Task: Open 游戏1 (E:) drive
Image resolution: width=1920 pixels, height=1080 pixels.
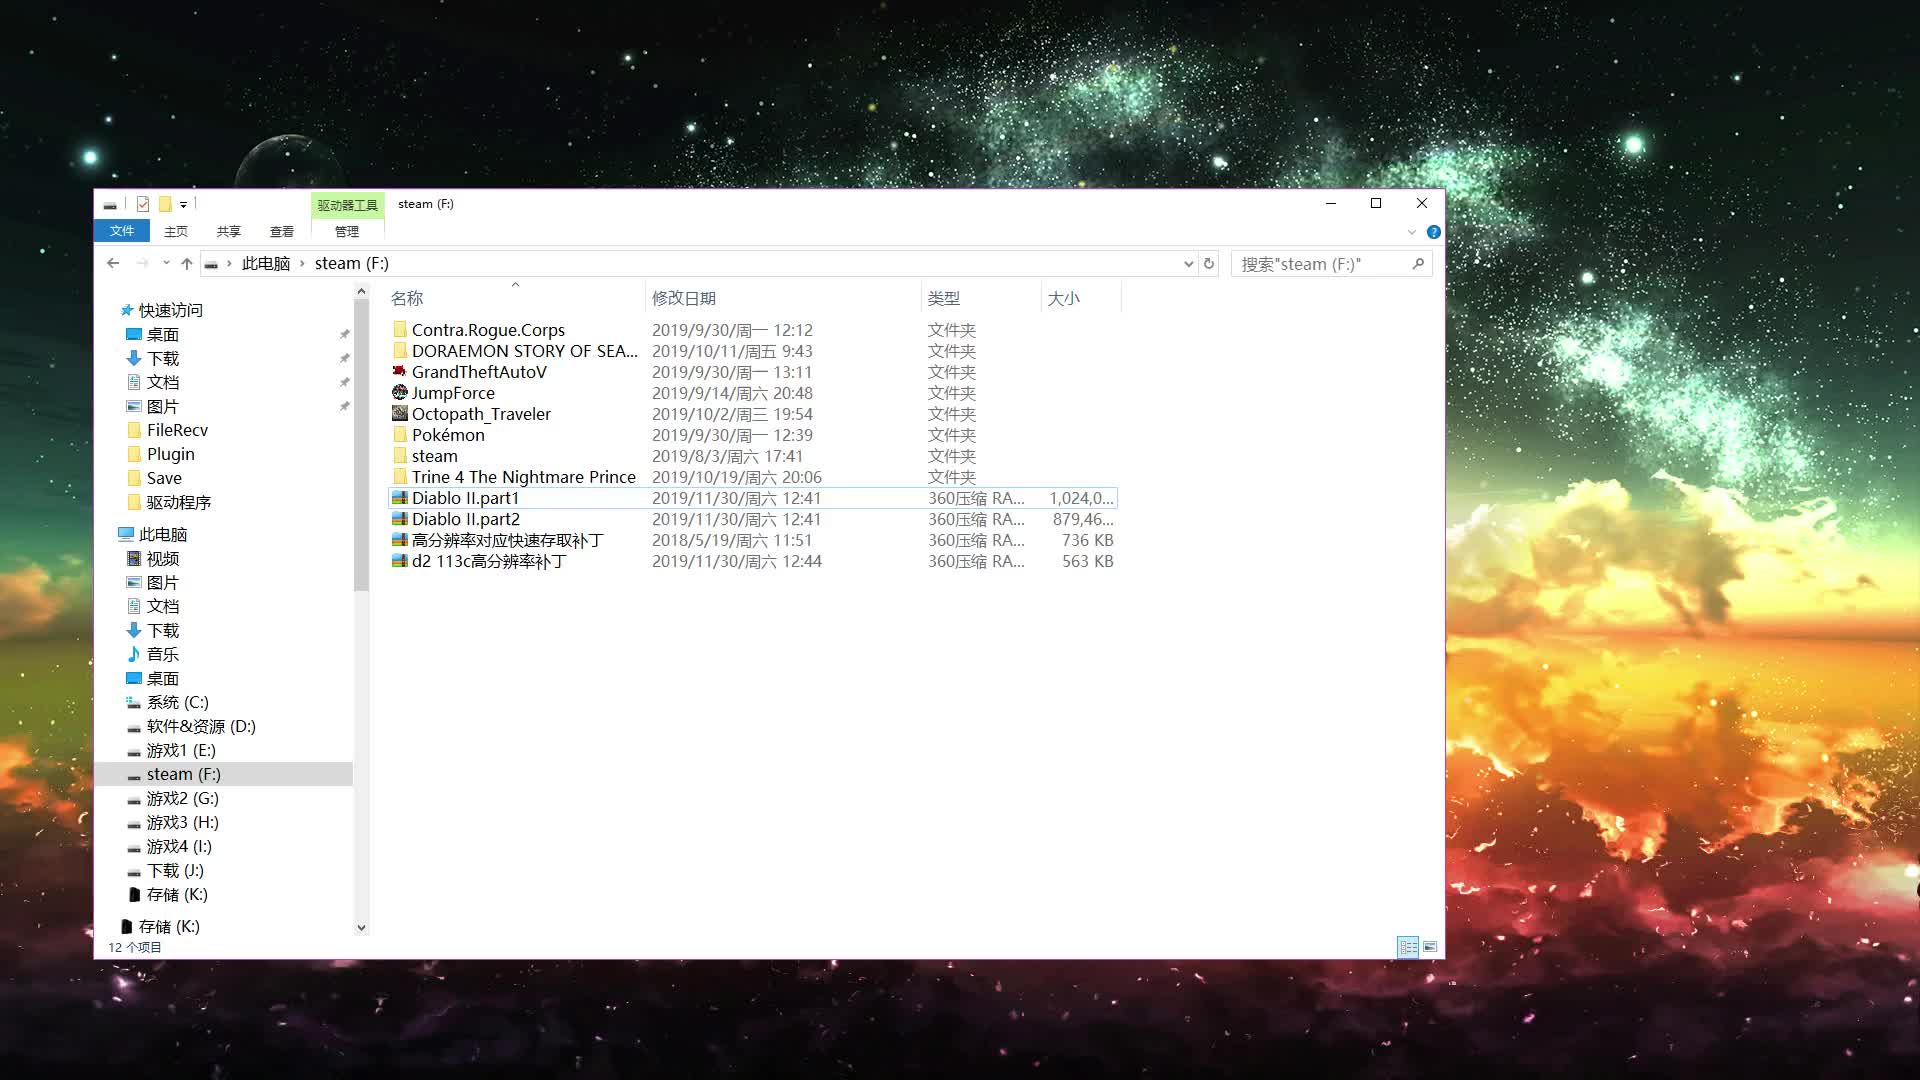Action: coord(181,750)
